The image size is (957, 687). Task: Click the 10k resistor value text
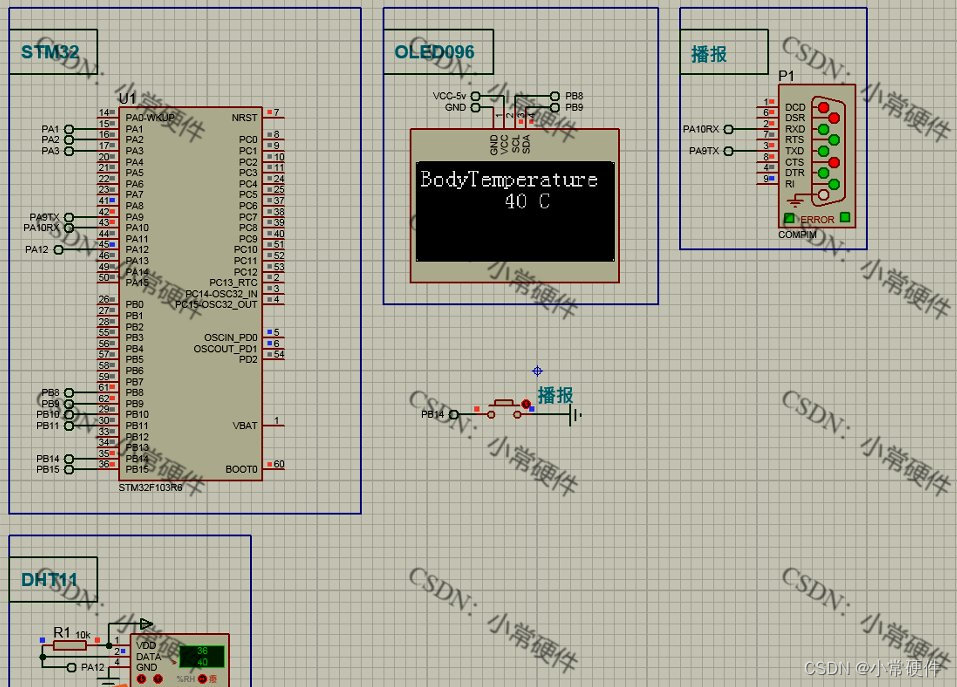coord(83,635)
